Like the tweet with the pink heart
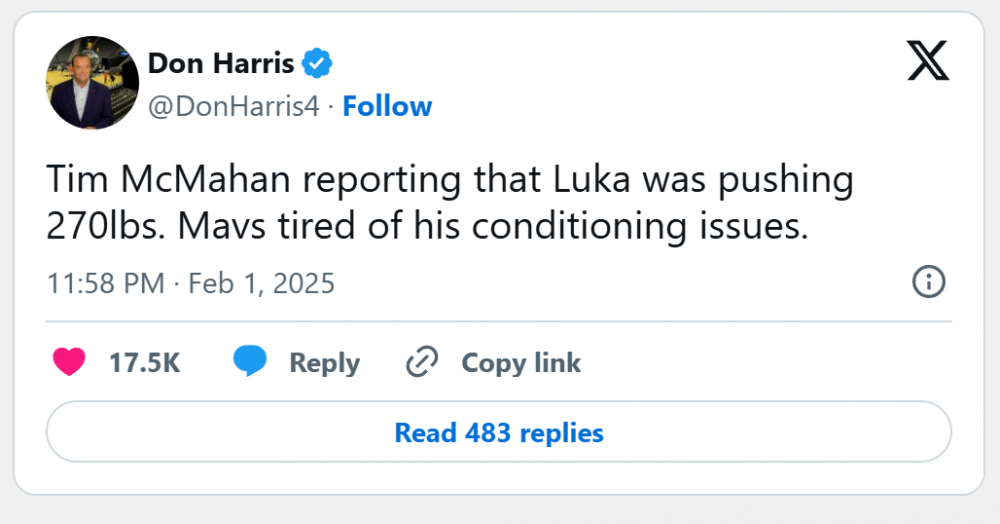 coord(69,362)
